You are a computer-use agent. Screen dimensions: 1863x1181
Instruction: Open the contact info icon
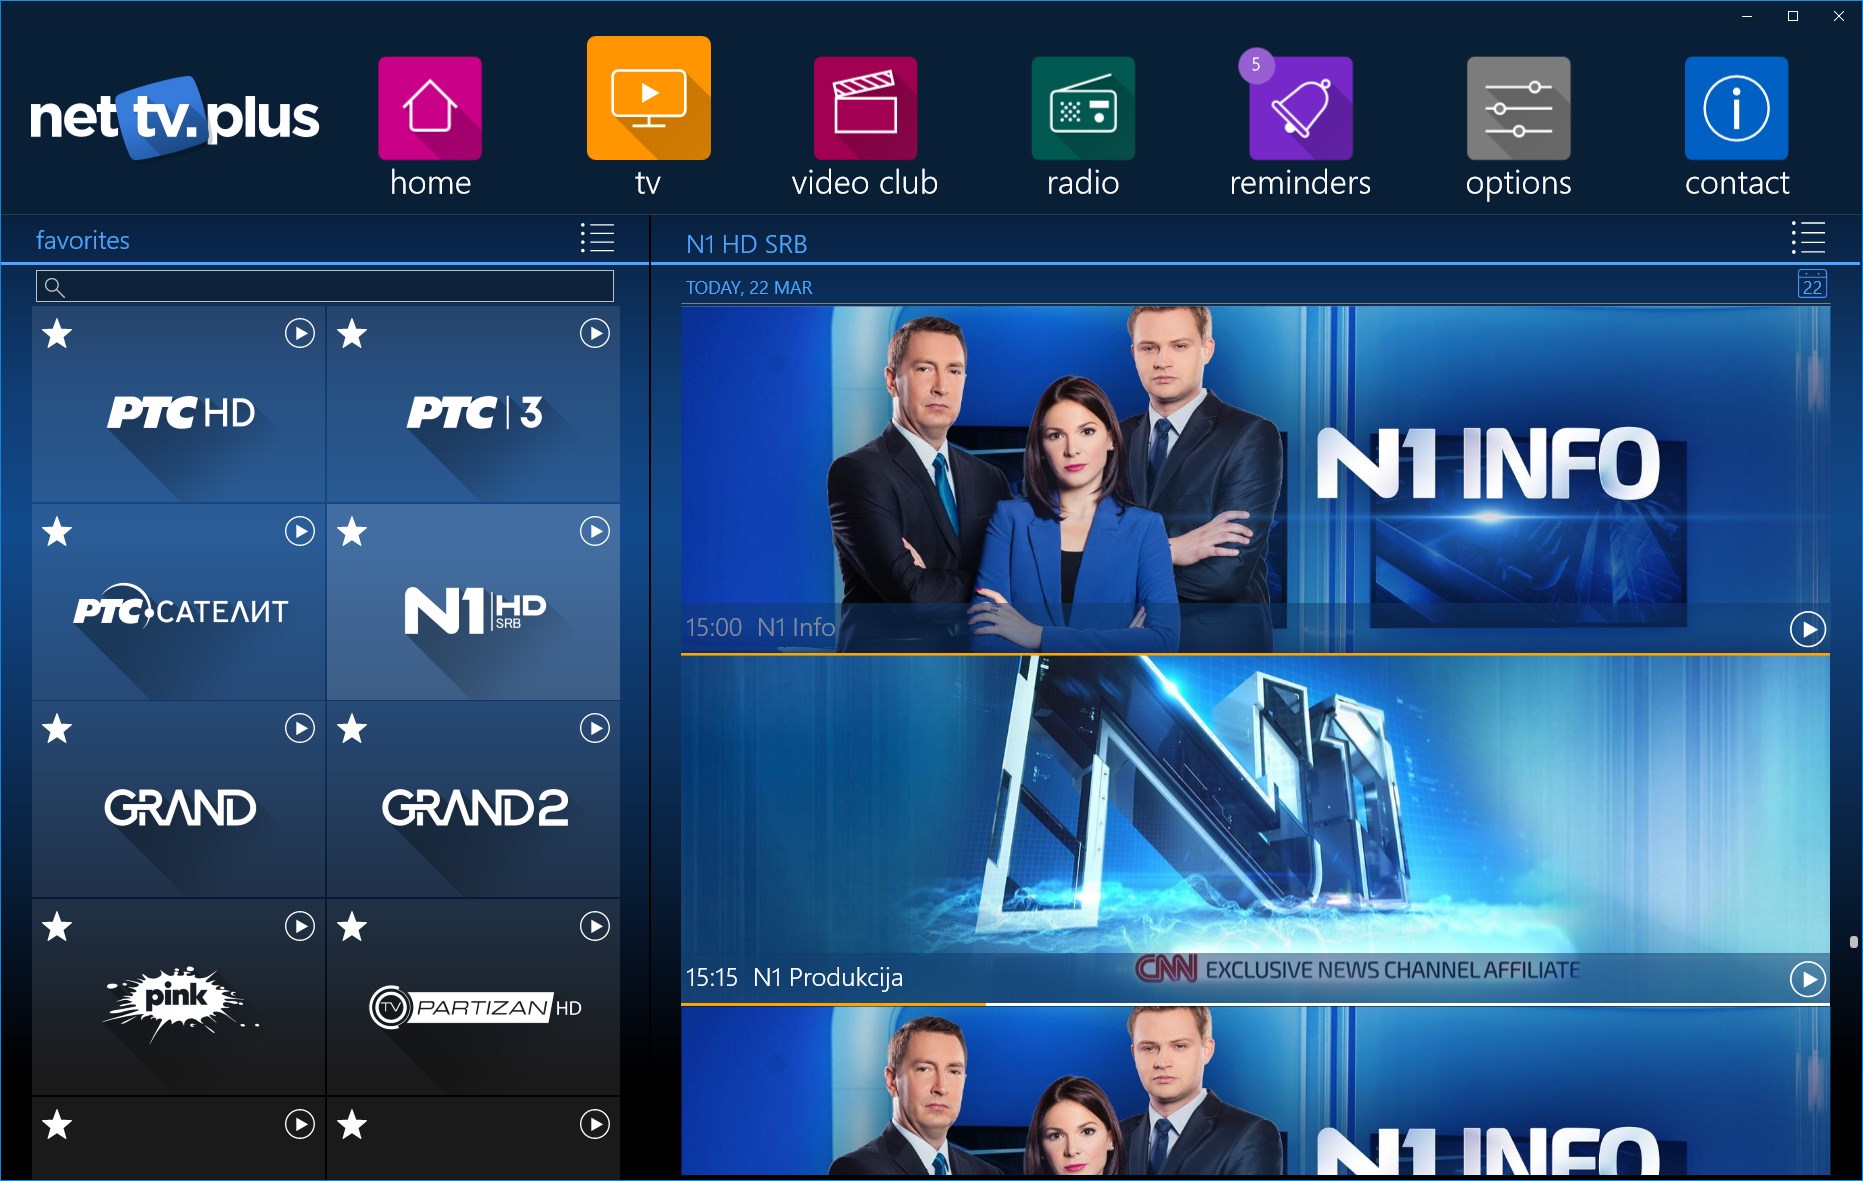(x=1736, y=108)
